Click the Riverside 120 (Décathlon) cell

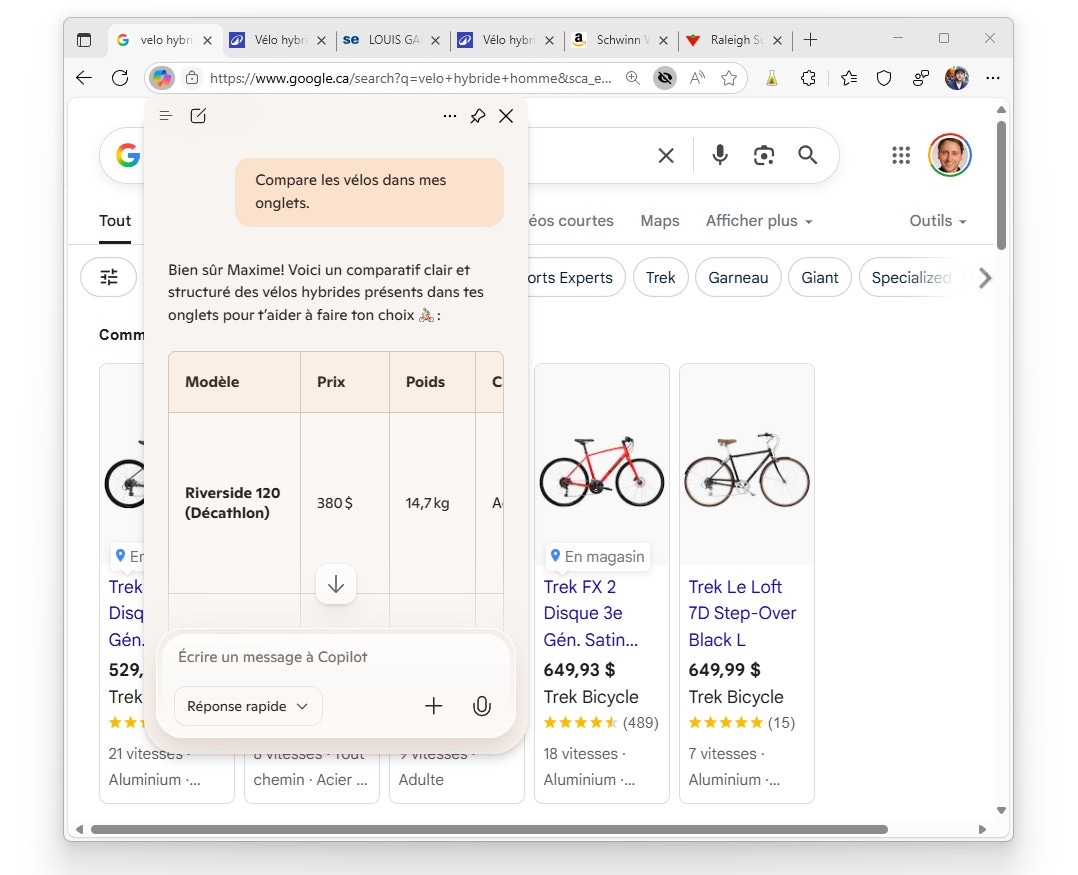pyautogui.click(x=233, y=502)
